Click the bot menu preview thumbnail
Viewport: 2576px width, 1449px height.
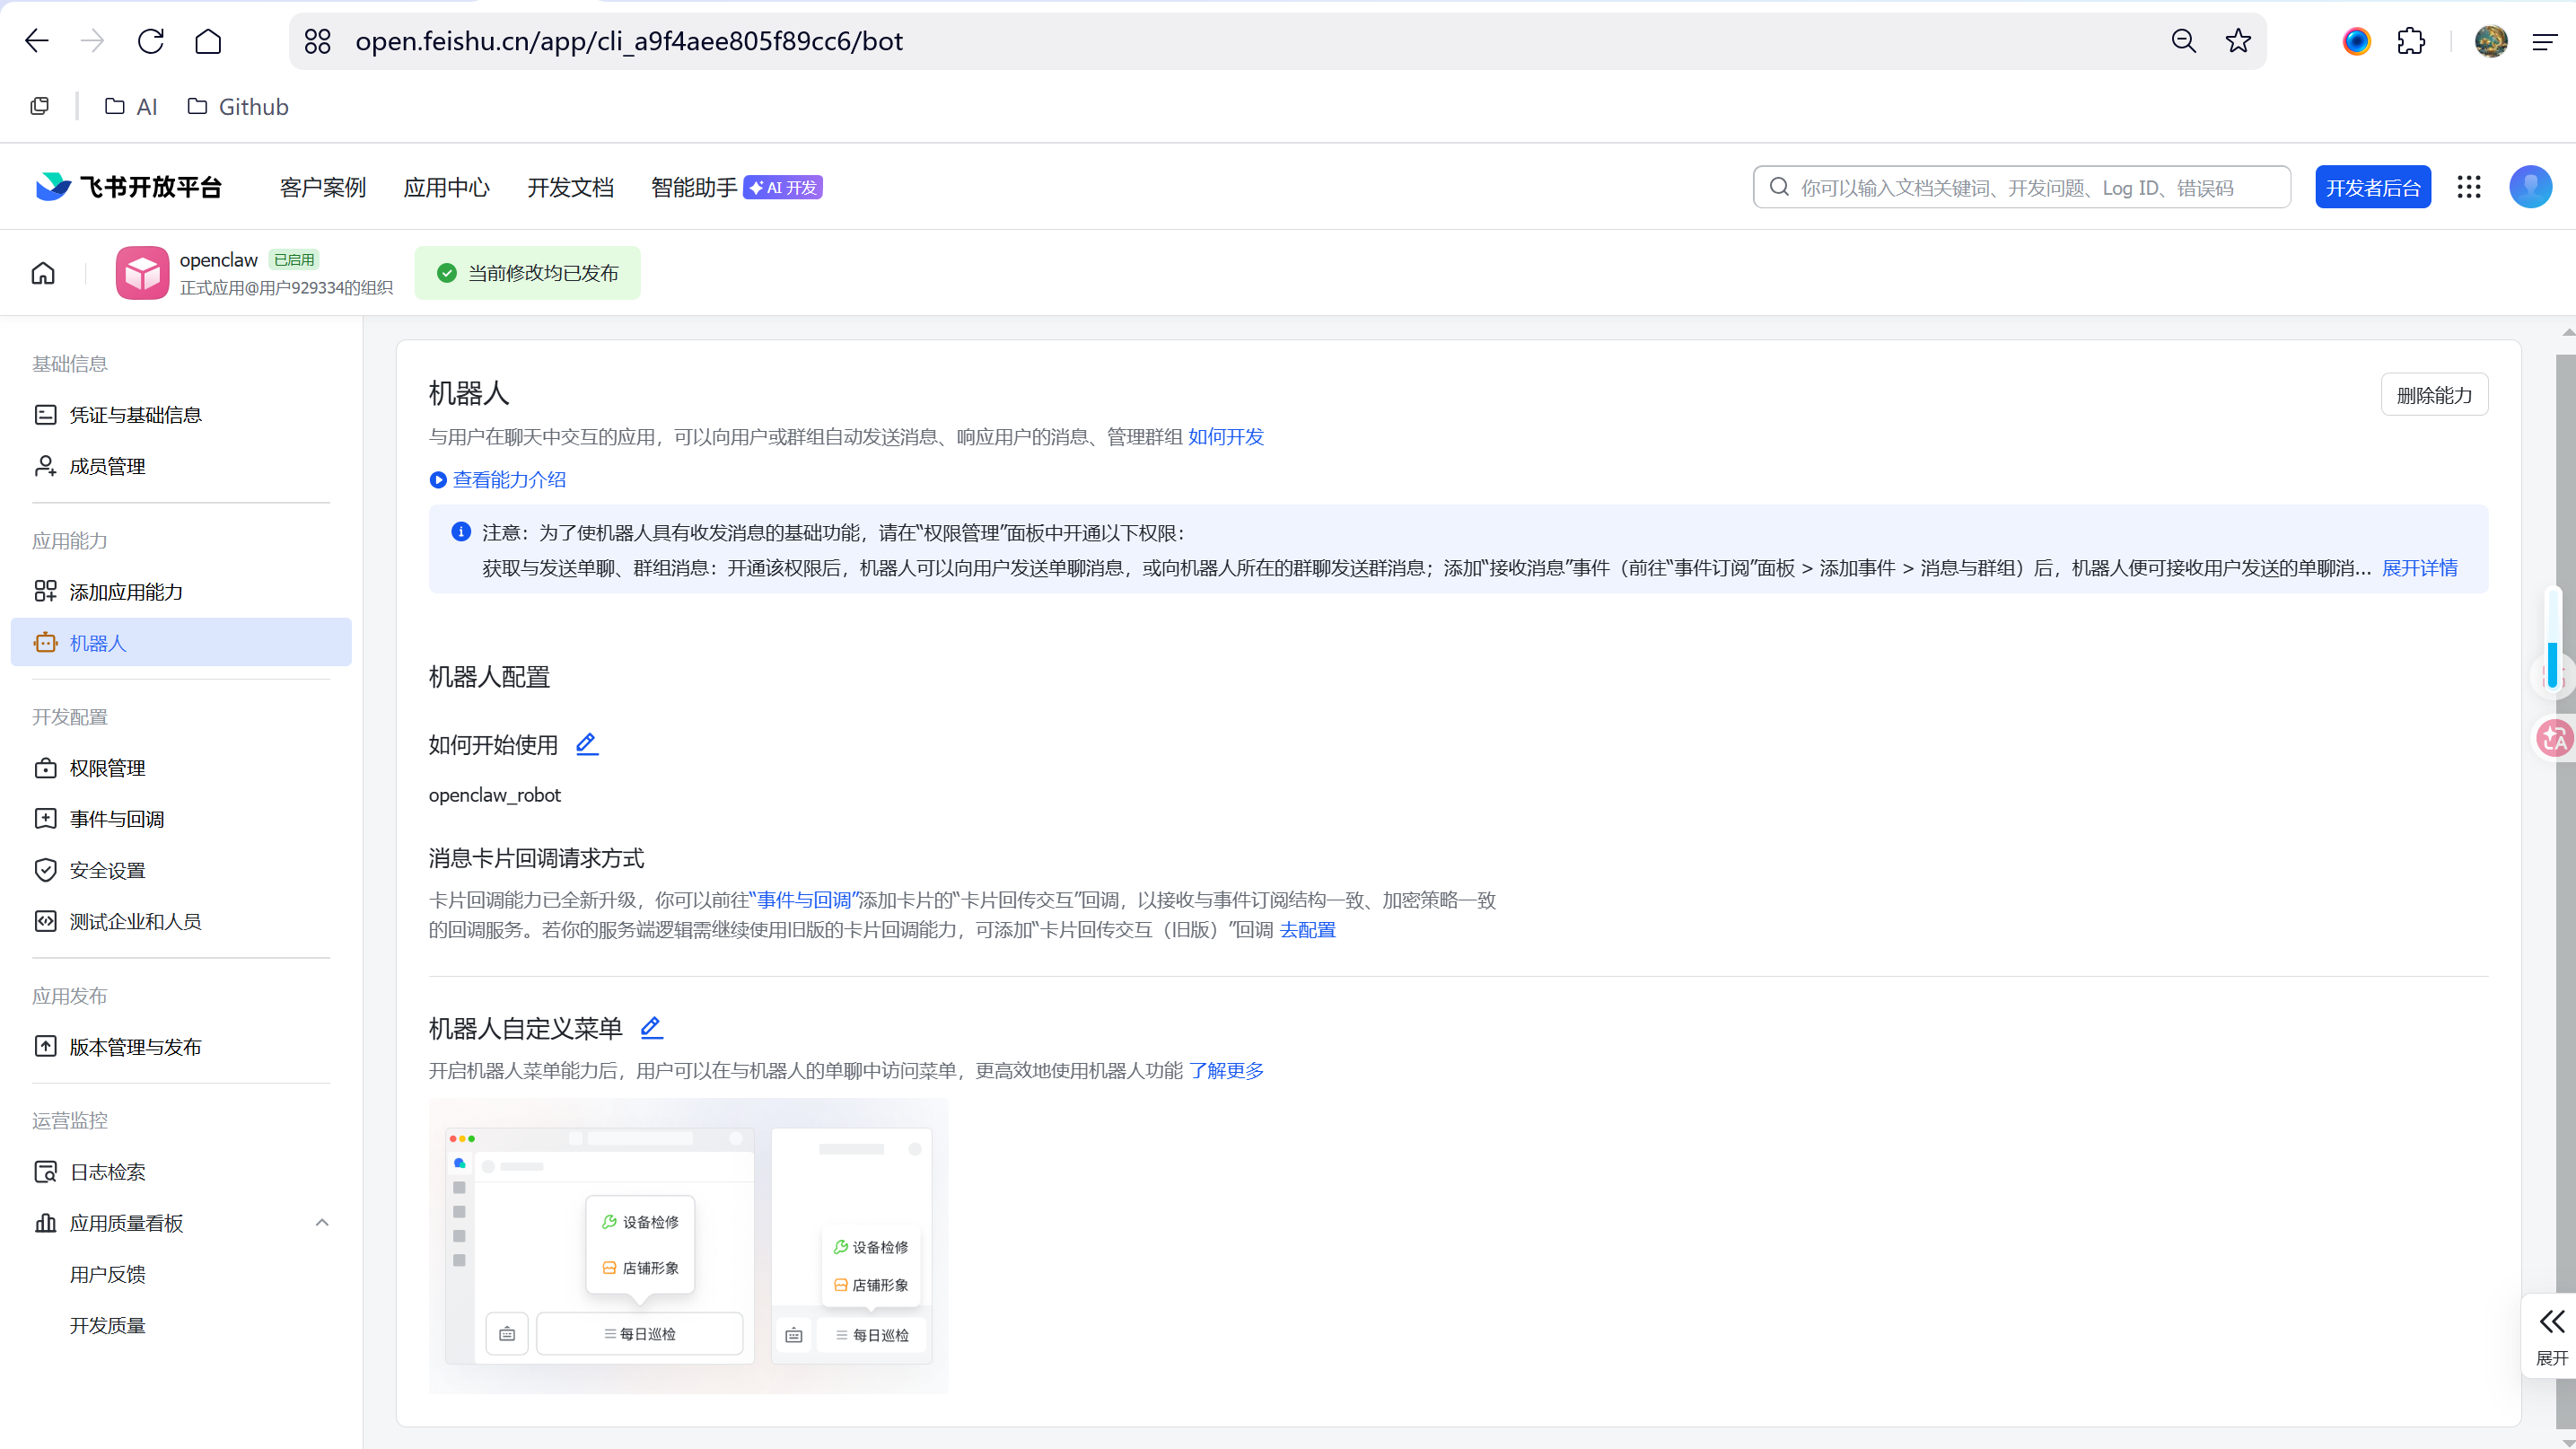[688, 1245]
